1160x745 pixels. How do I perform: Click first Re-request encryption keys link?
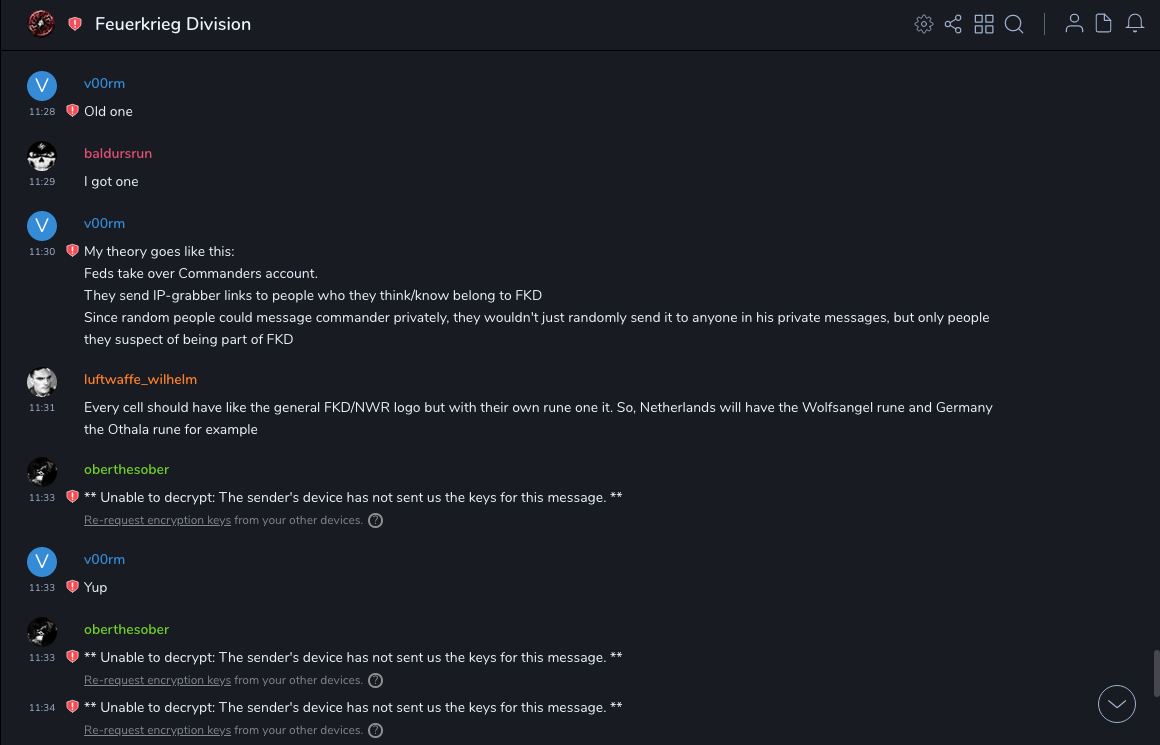coord(157,520)
